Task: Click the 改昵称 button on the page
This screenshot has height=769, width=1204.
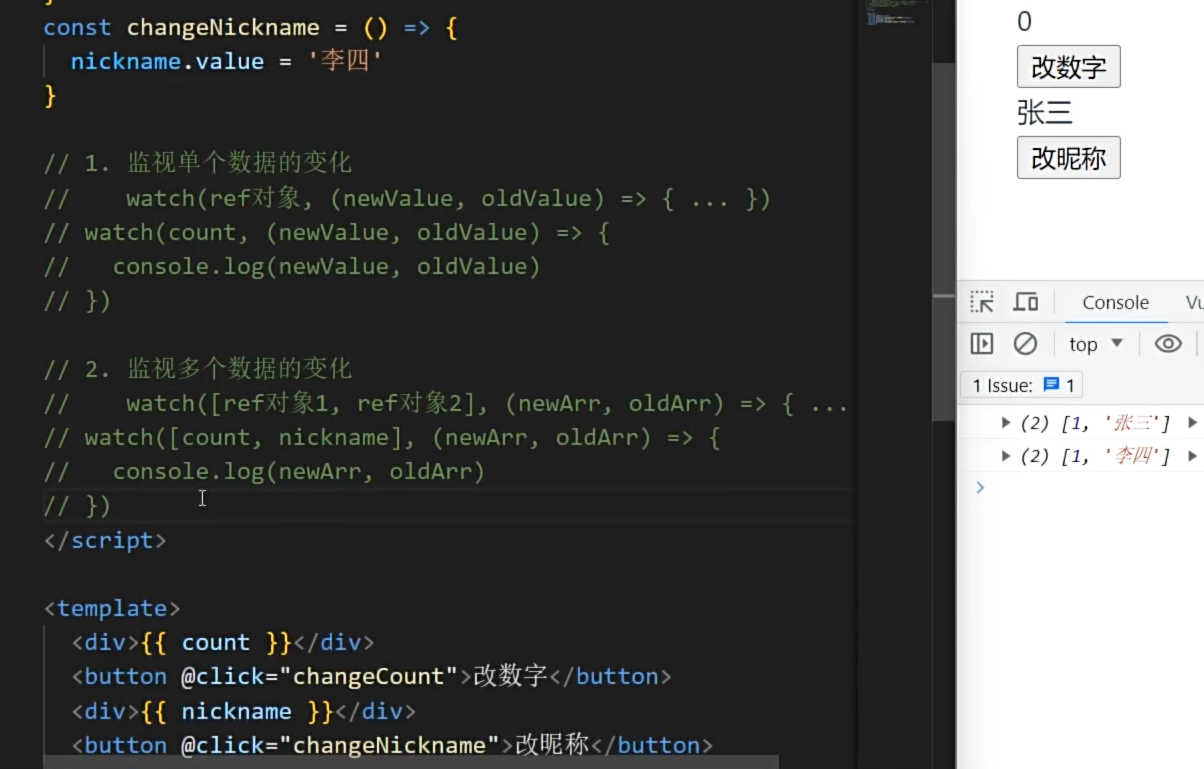Action: 1068,157
